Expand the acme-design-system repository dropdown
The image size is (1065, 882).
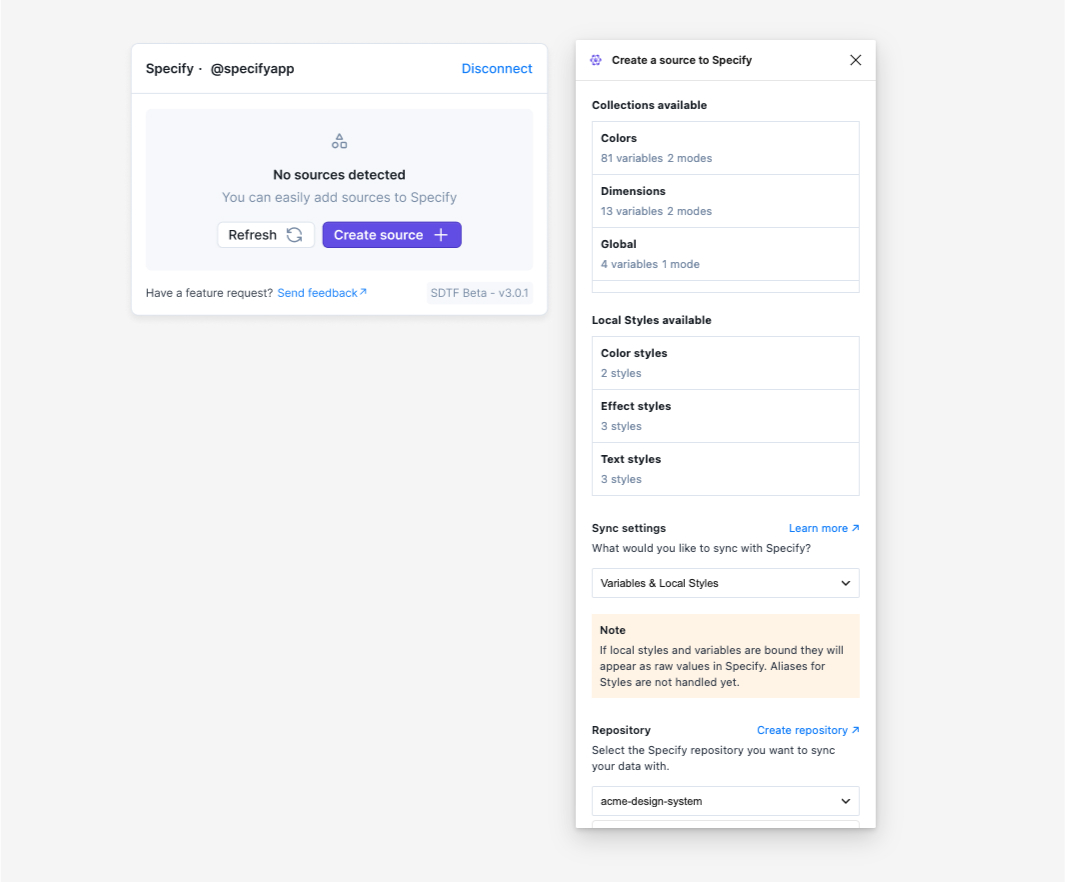click(x=725, y=801)
